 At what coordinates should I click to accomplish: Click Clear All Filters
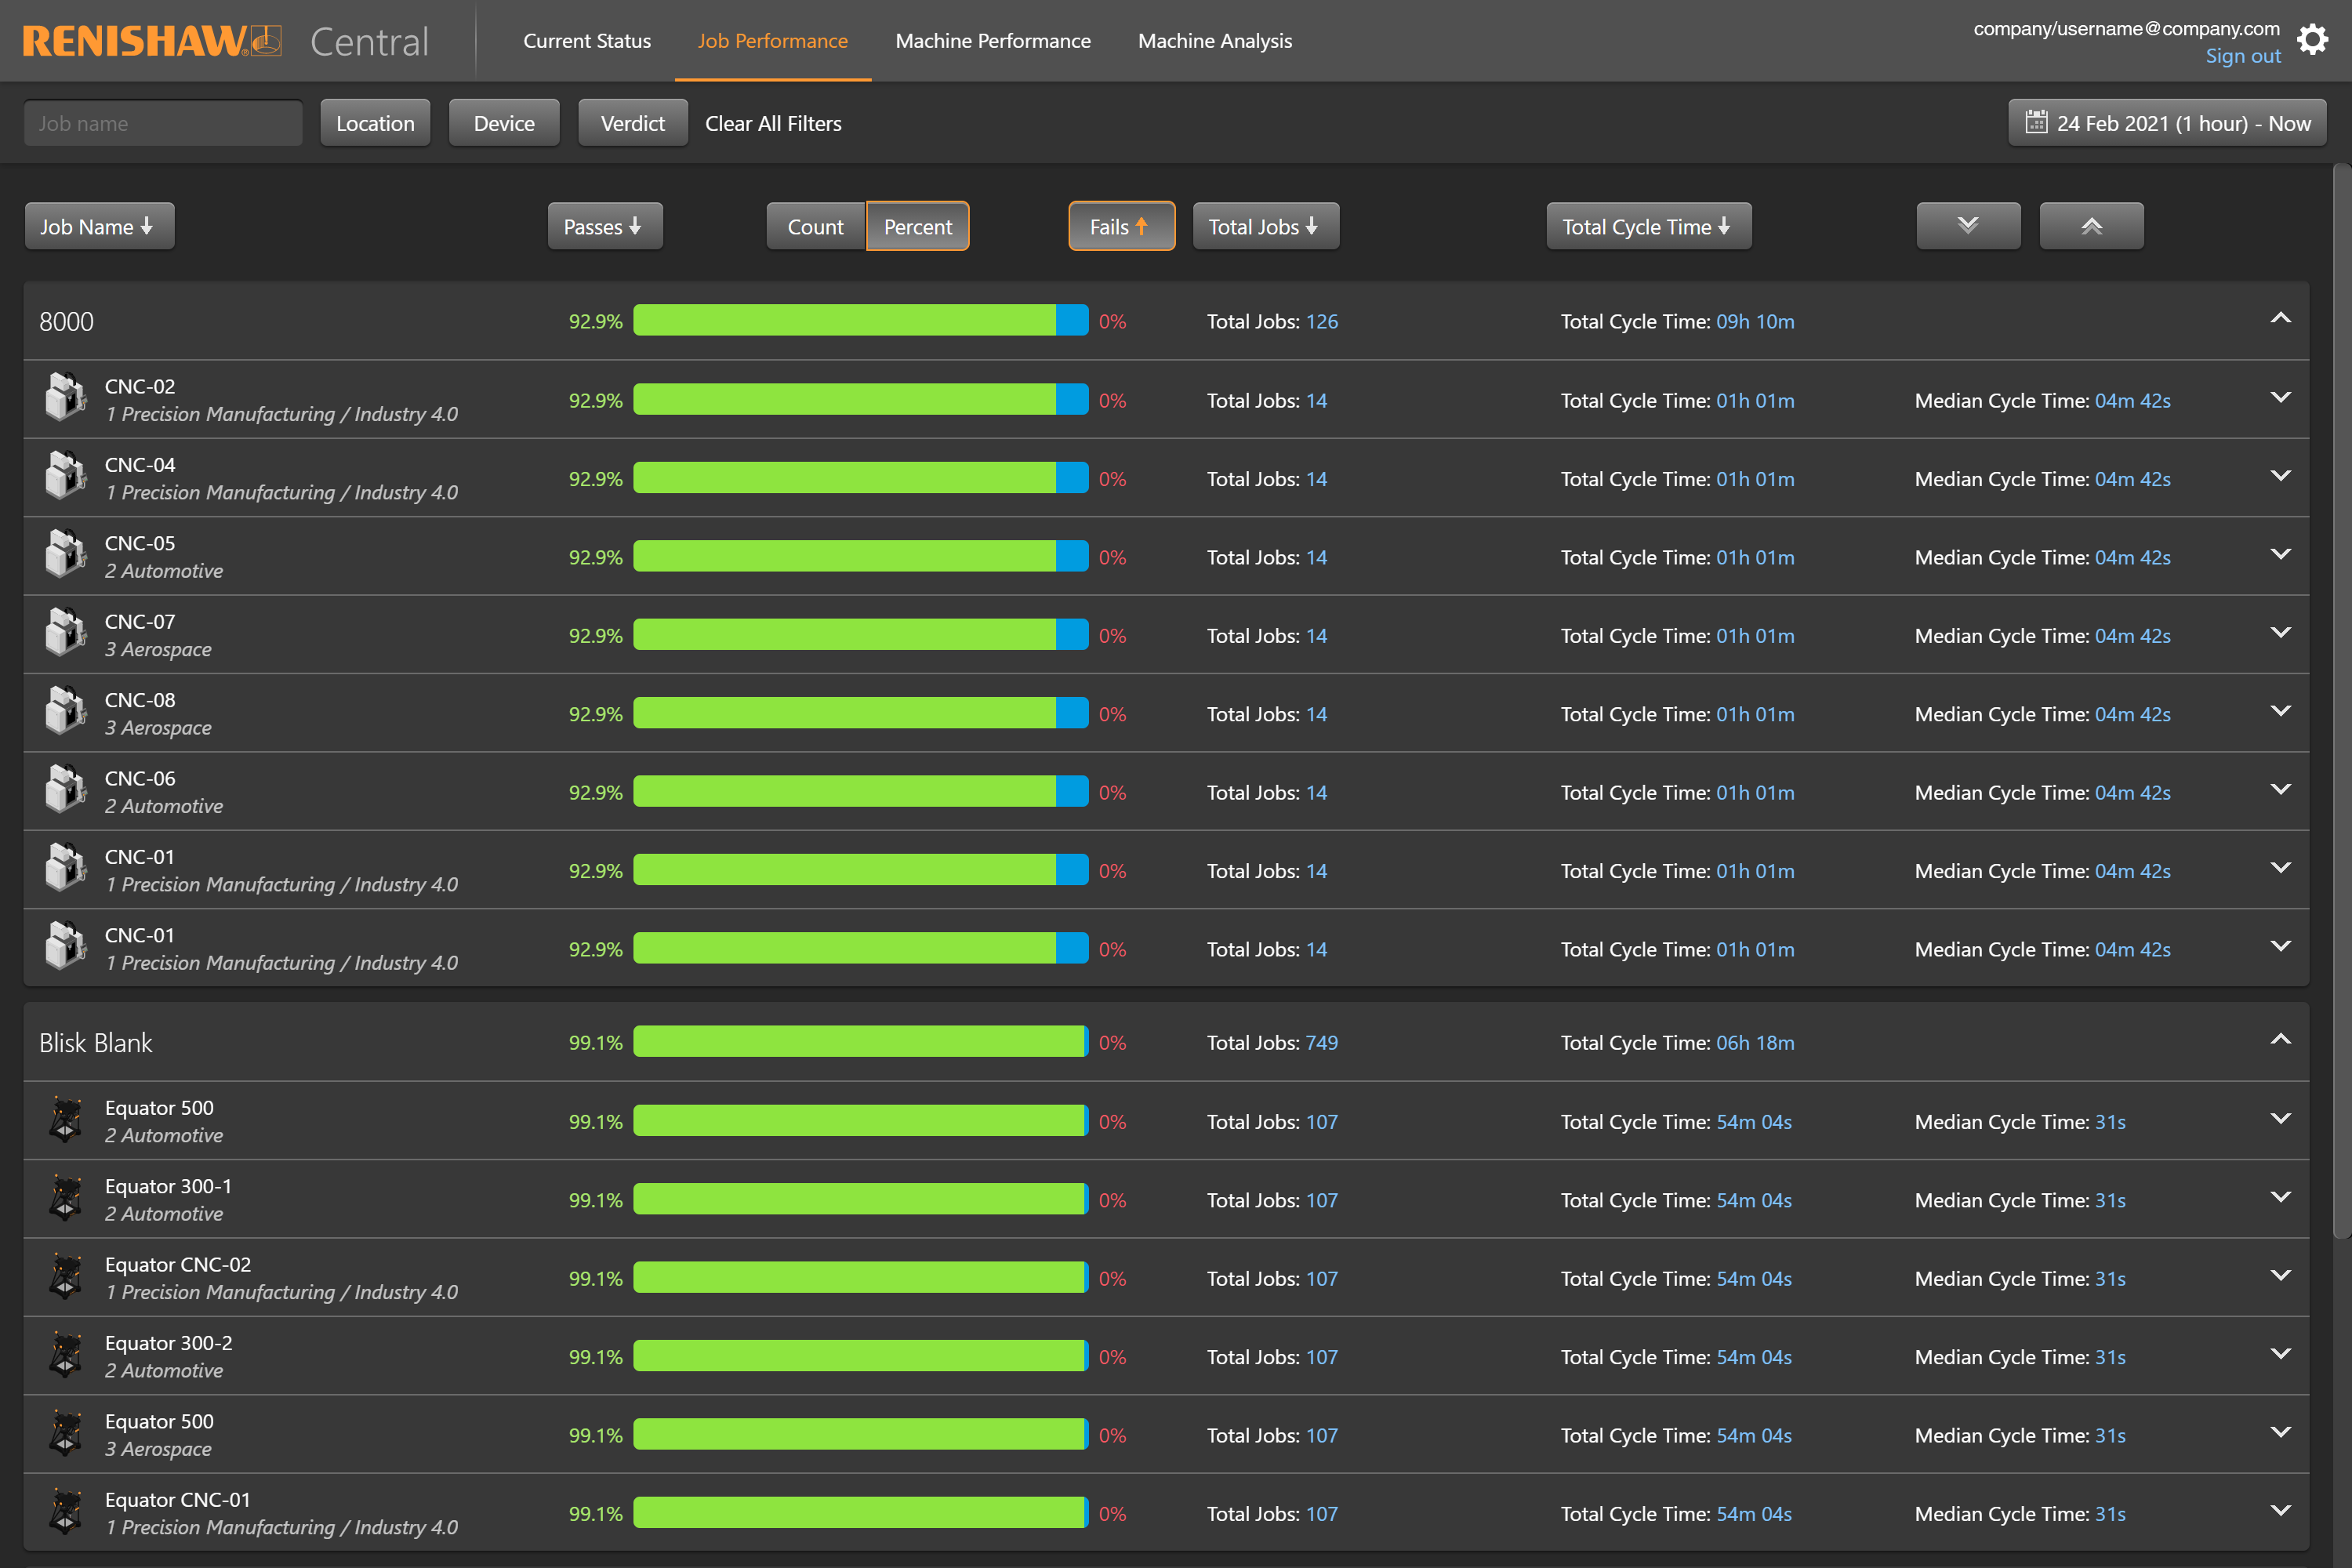click(x=773, y=123)
